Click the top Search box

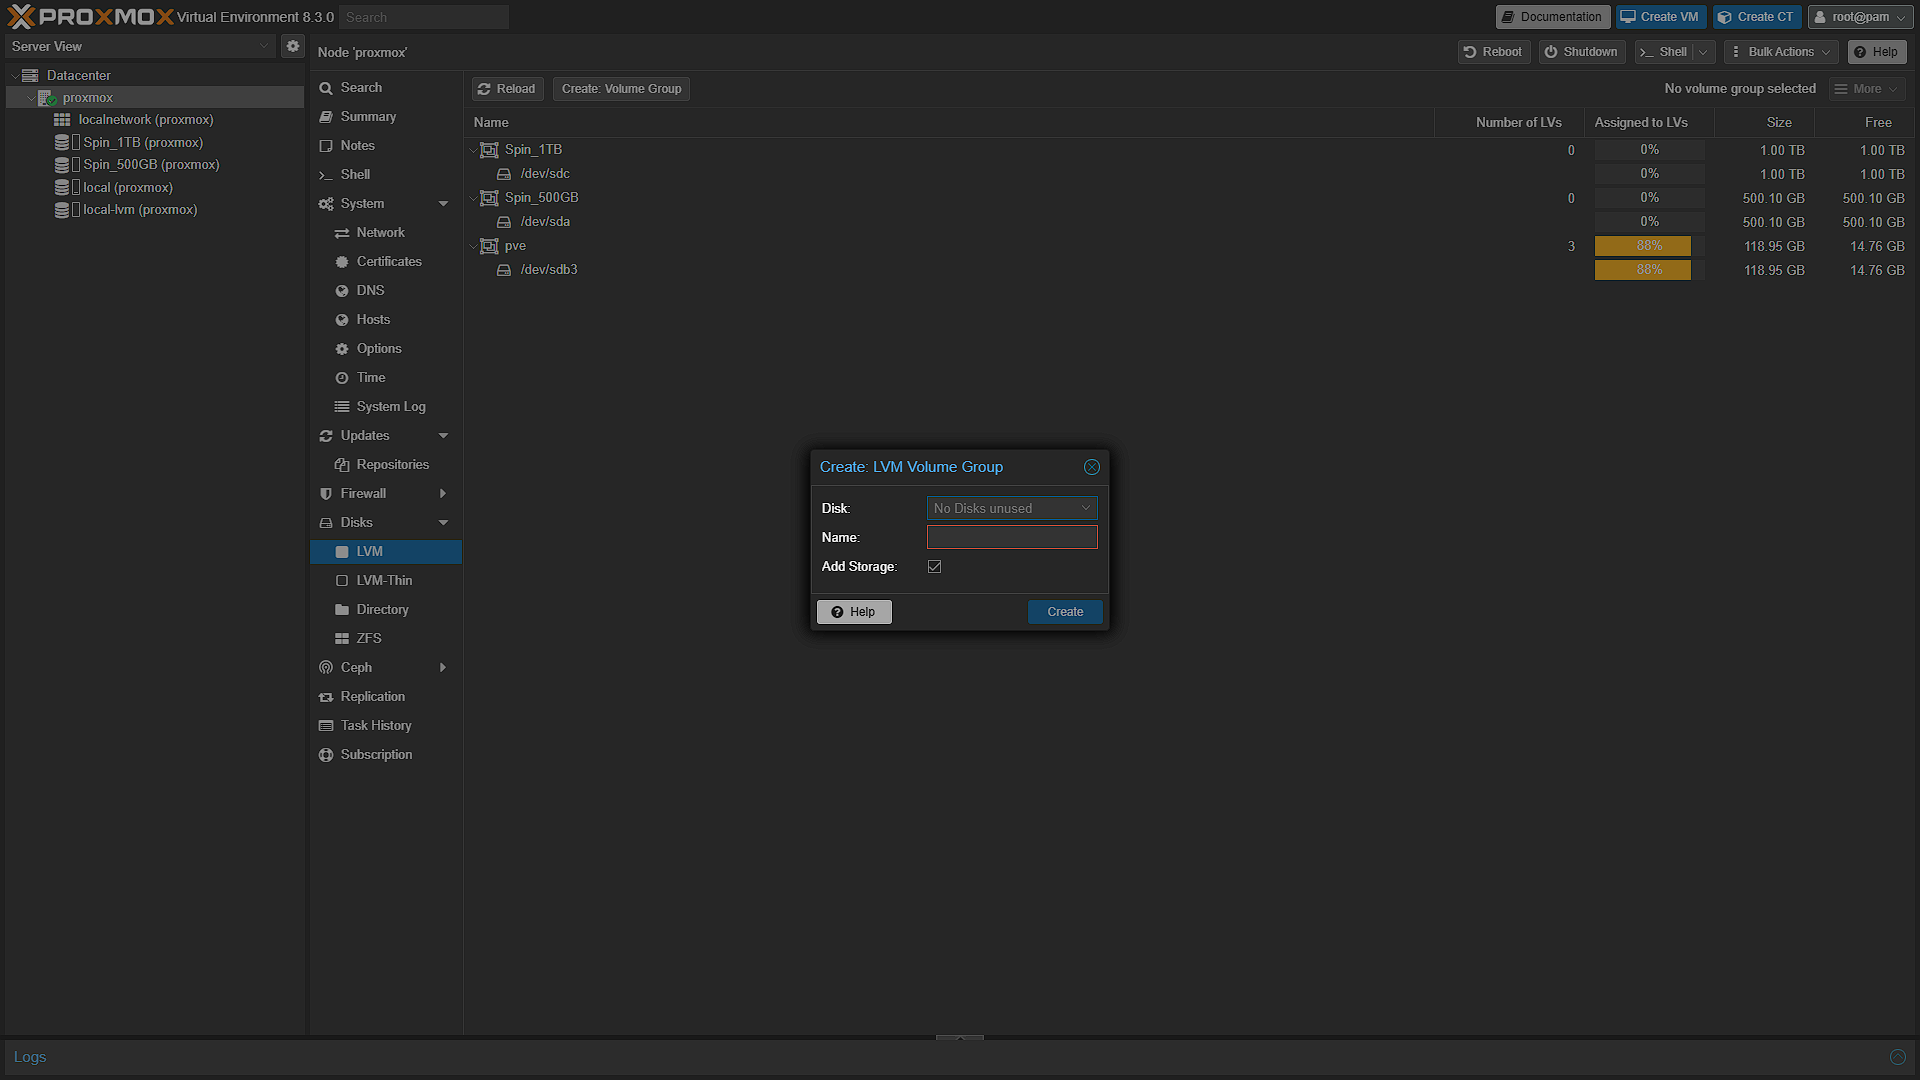[423, 17]
